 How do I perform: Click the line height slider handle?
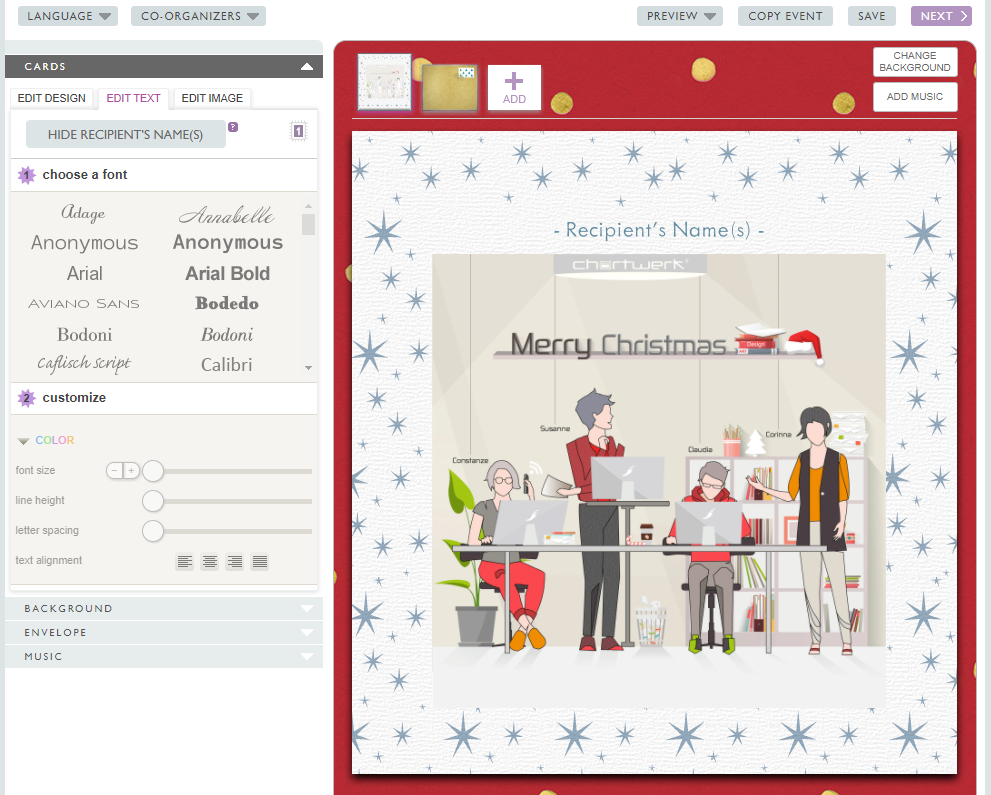tap(153, 501)
